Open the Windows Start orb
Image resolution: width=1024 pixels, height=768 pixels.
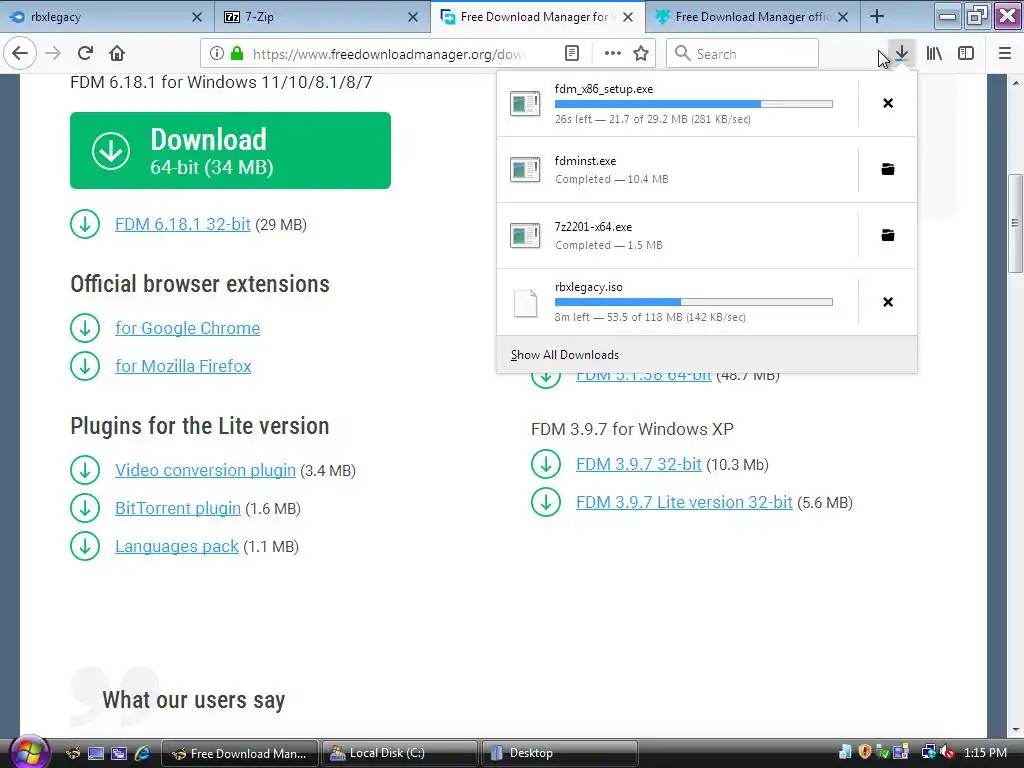[29, 752]
